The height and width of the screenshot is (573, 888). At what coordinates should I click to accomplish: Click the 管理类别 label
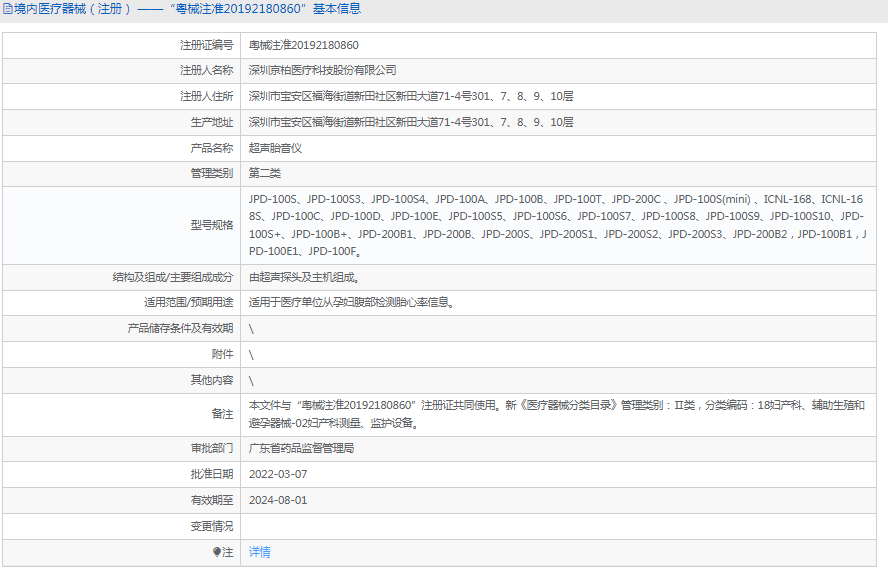coord(211,173)
